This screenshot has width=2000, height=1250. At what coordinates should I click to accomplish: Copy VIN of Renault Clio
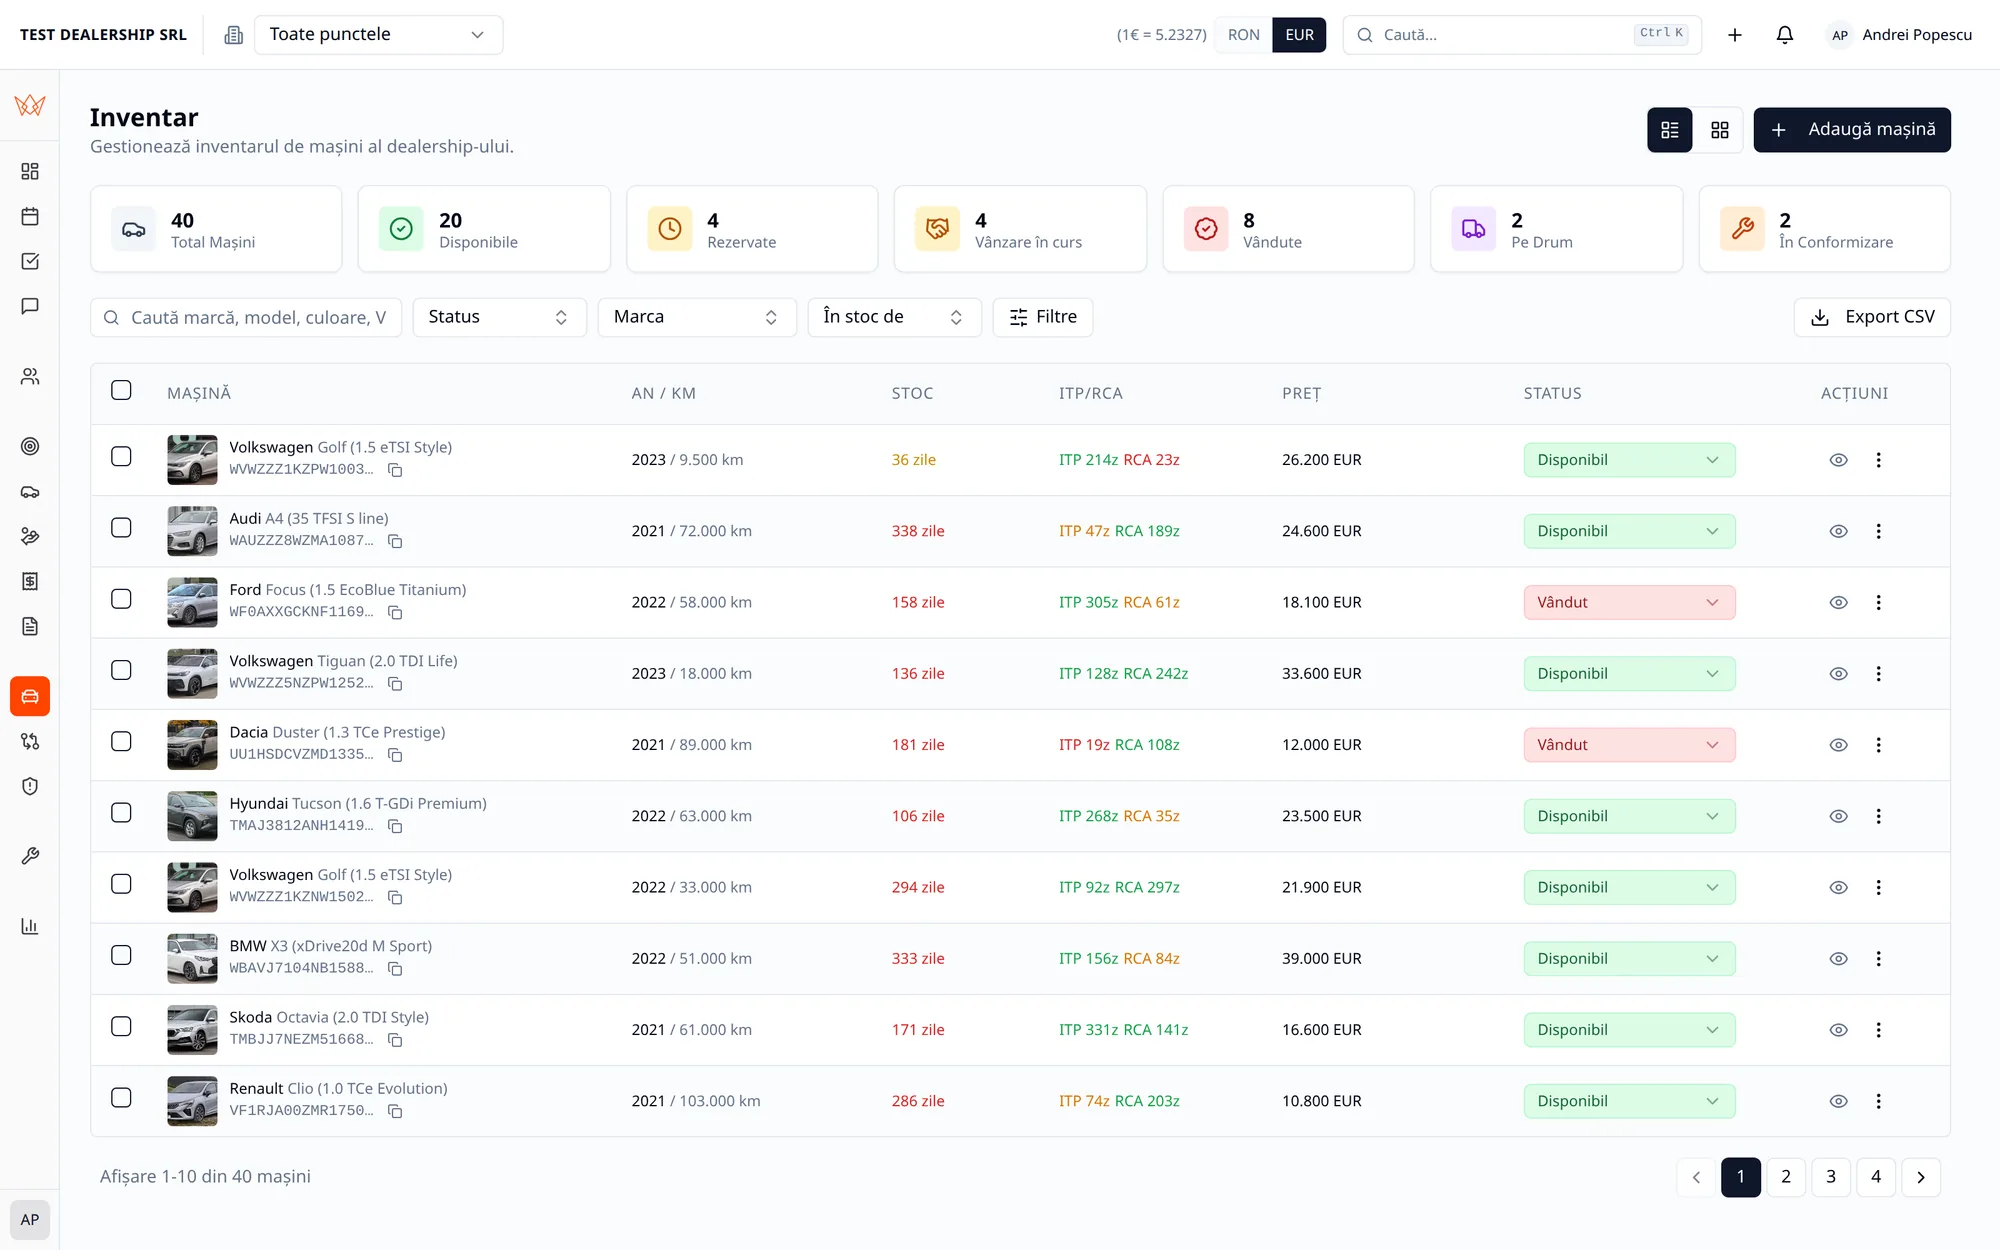click(x=395, y=1111)
